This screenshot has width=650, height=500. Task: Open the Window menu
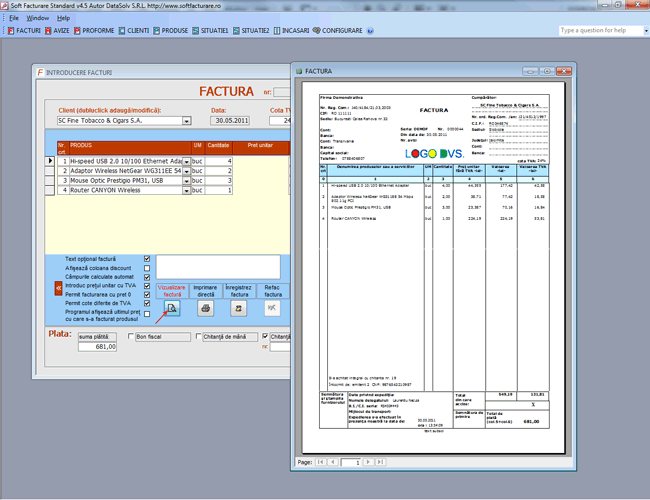click(38, 18)
